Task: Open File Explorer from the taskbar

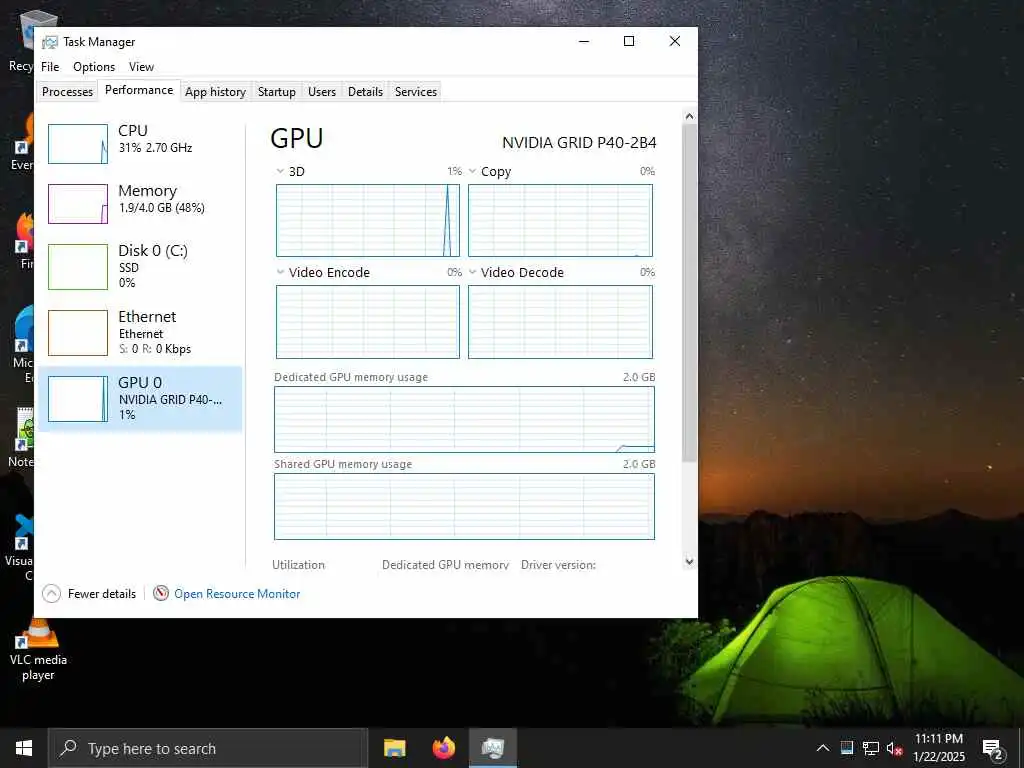Action: (x=394, y=748)
